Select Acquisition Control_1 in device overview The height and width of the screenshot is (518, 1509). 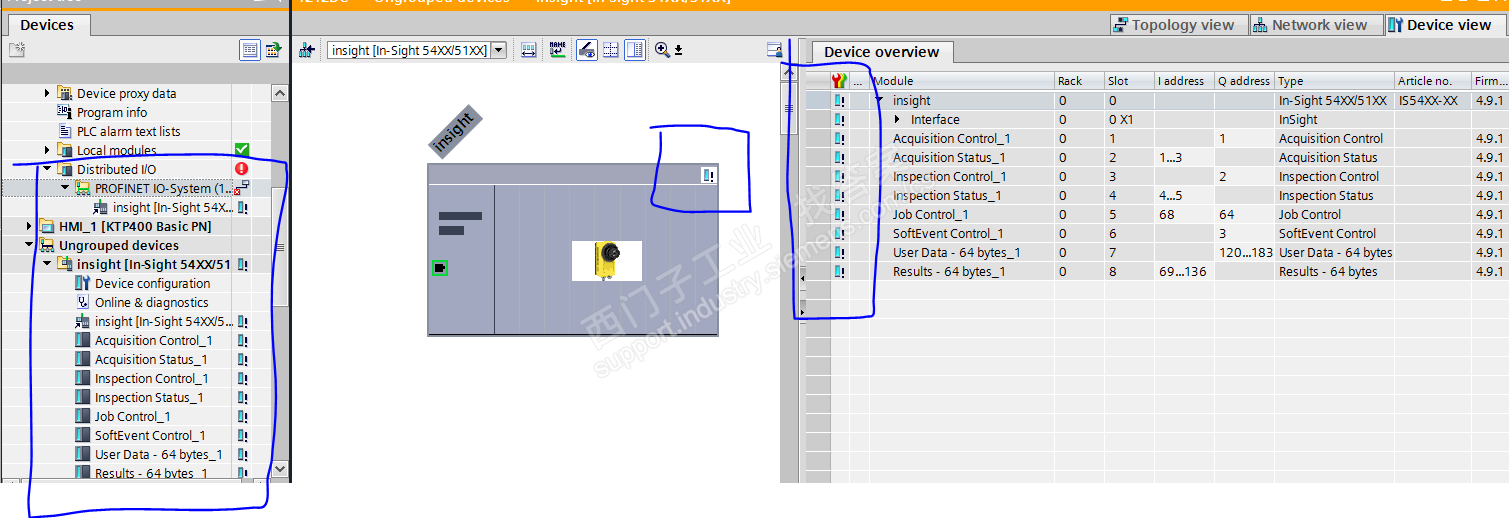(951, 138)
